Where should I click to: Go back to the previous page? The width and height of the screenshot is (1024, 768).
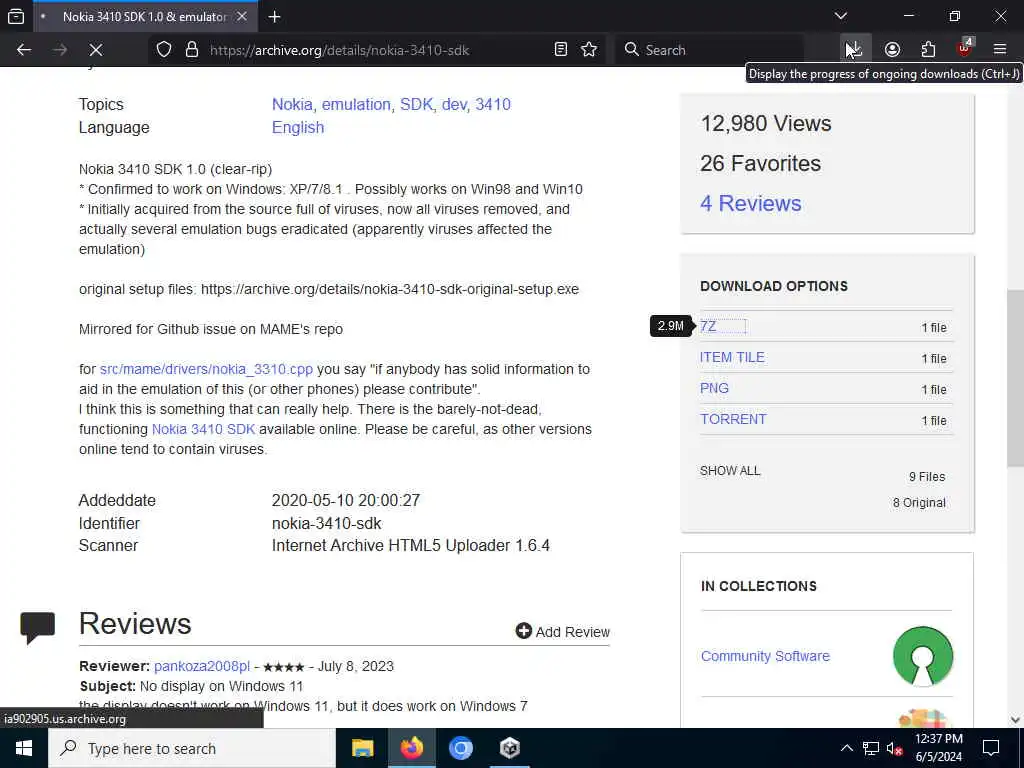pos(24,50)
